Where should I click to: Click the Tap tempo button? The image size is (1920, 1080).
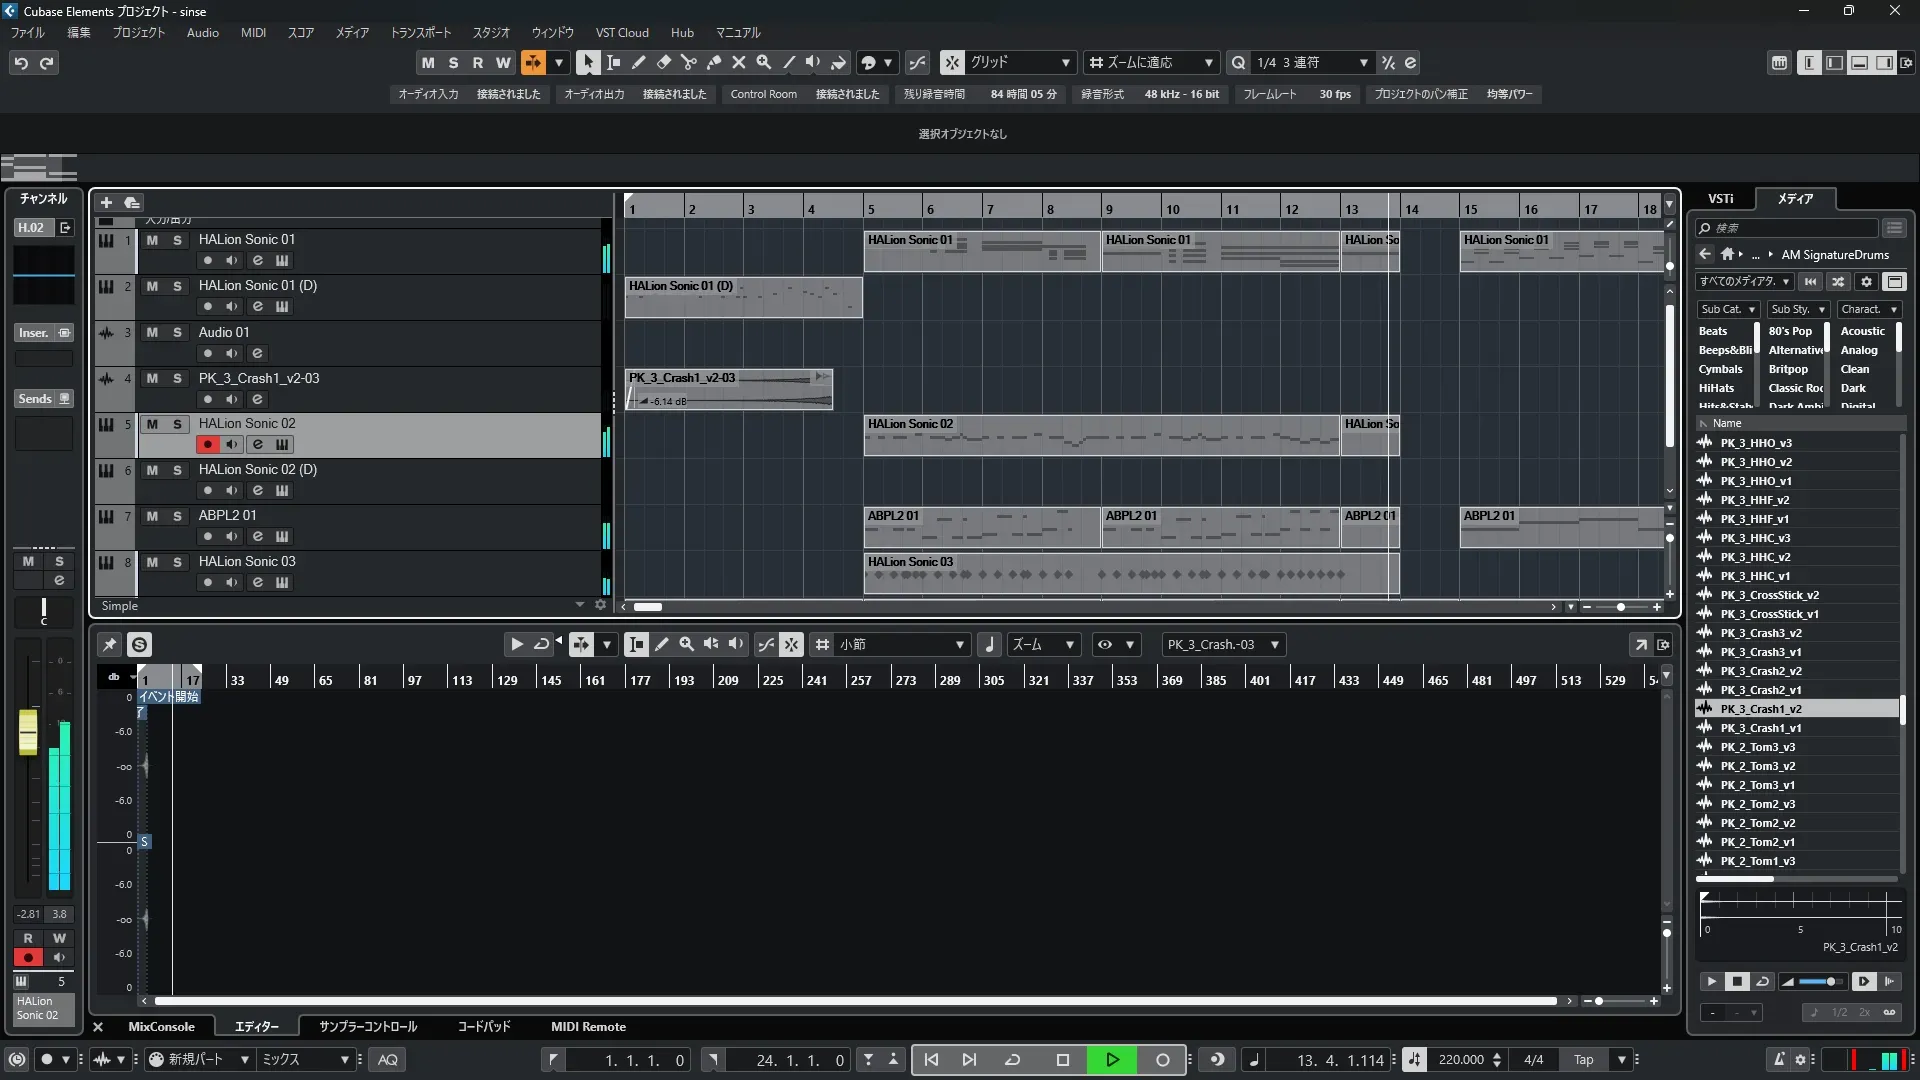(1583, 1060)
